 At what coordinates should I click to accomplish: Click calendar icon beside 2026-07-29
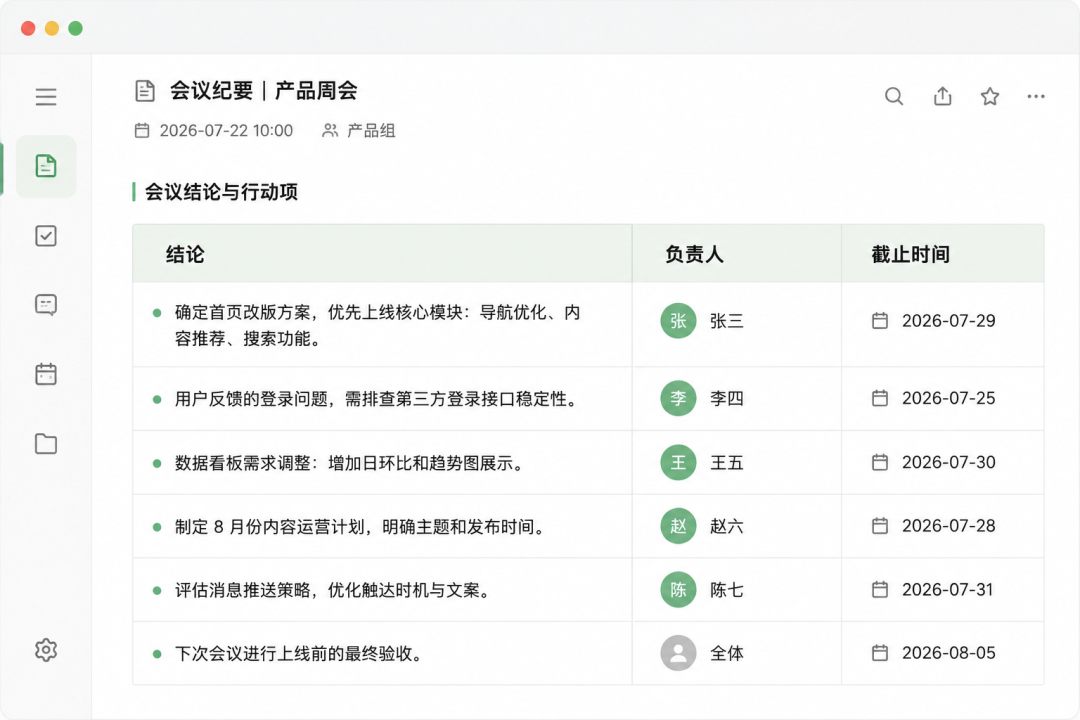(880, 320)
